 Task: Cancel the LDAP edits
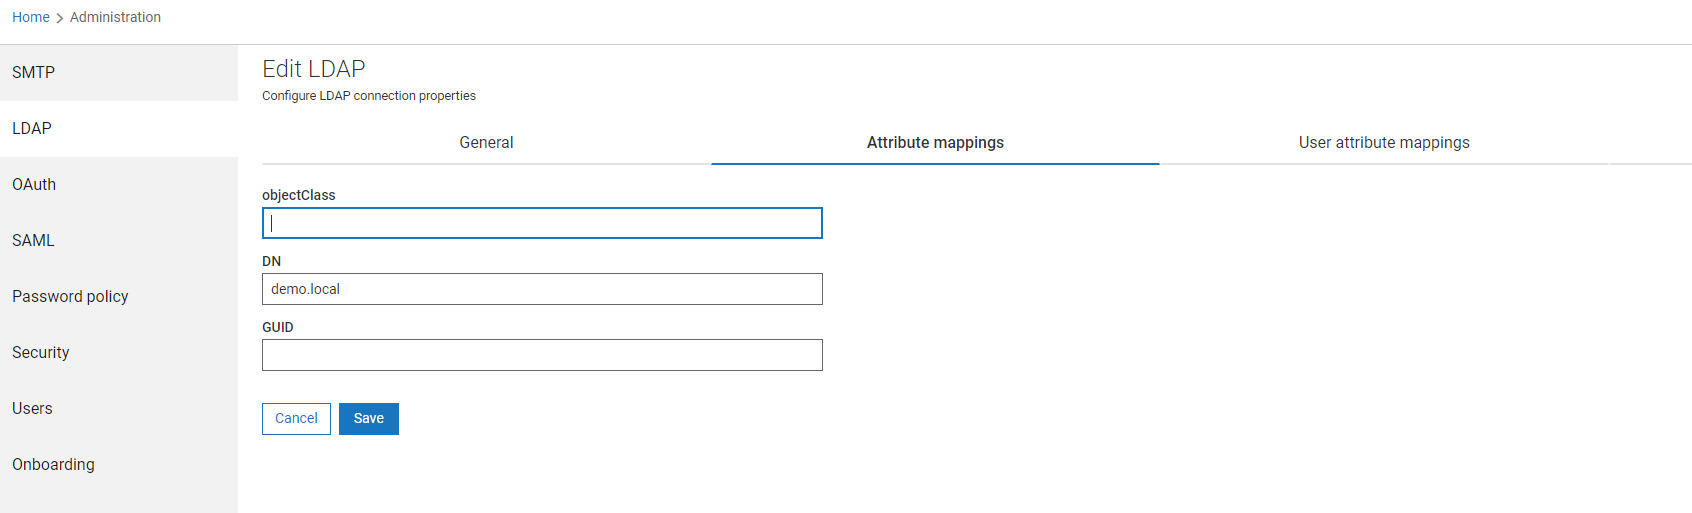point(296,419)
